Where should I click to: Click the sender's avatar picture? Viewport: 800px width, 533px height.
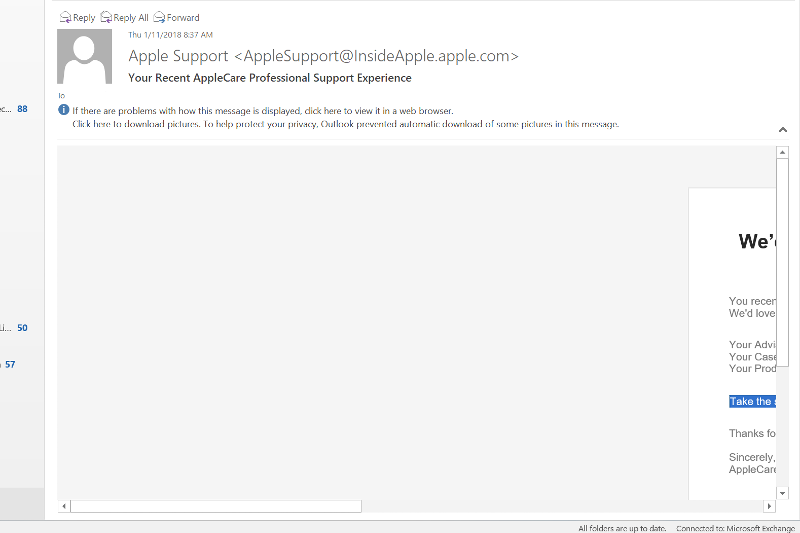[x=84, y=56]
